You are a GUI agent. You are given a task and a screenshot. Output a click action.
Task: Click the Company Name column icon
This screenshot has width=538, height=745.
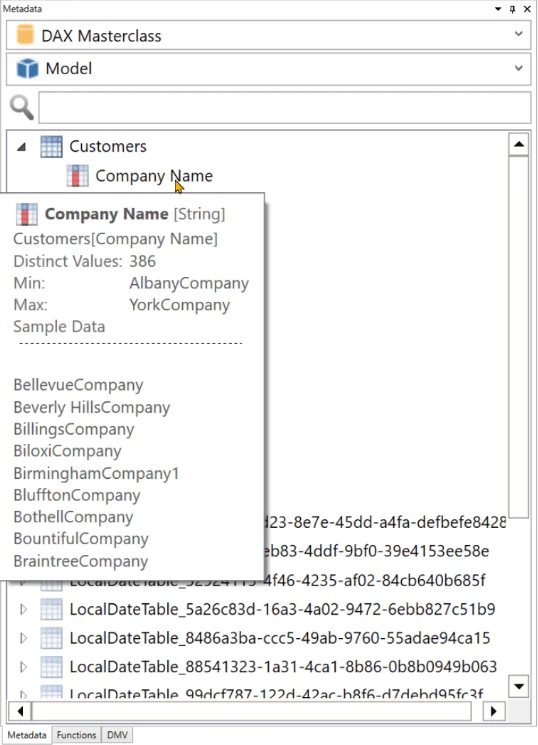click(77, 176)
